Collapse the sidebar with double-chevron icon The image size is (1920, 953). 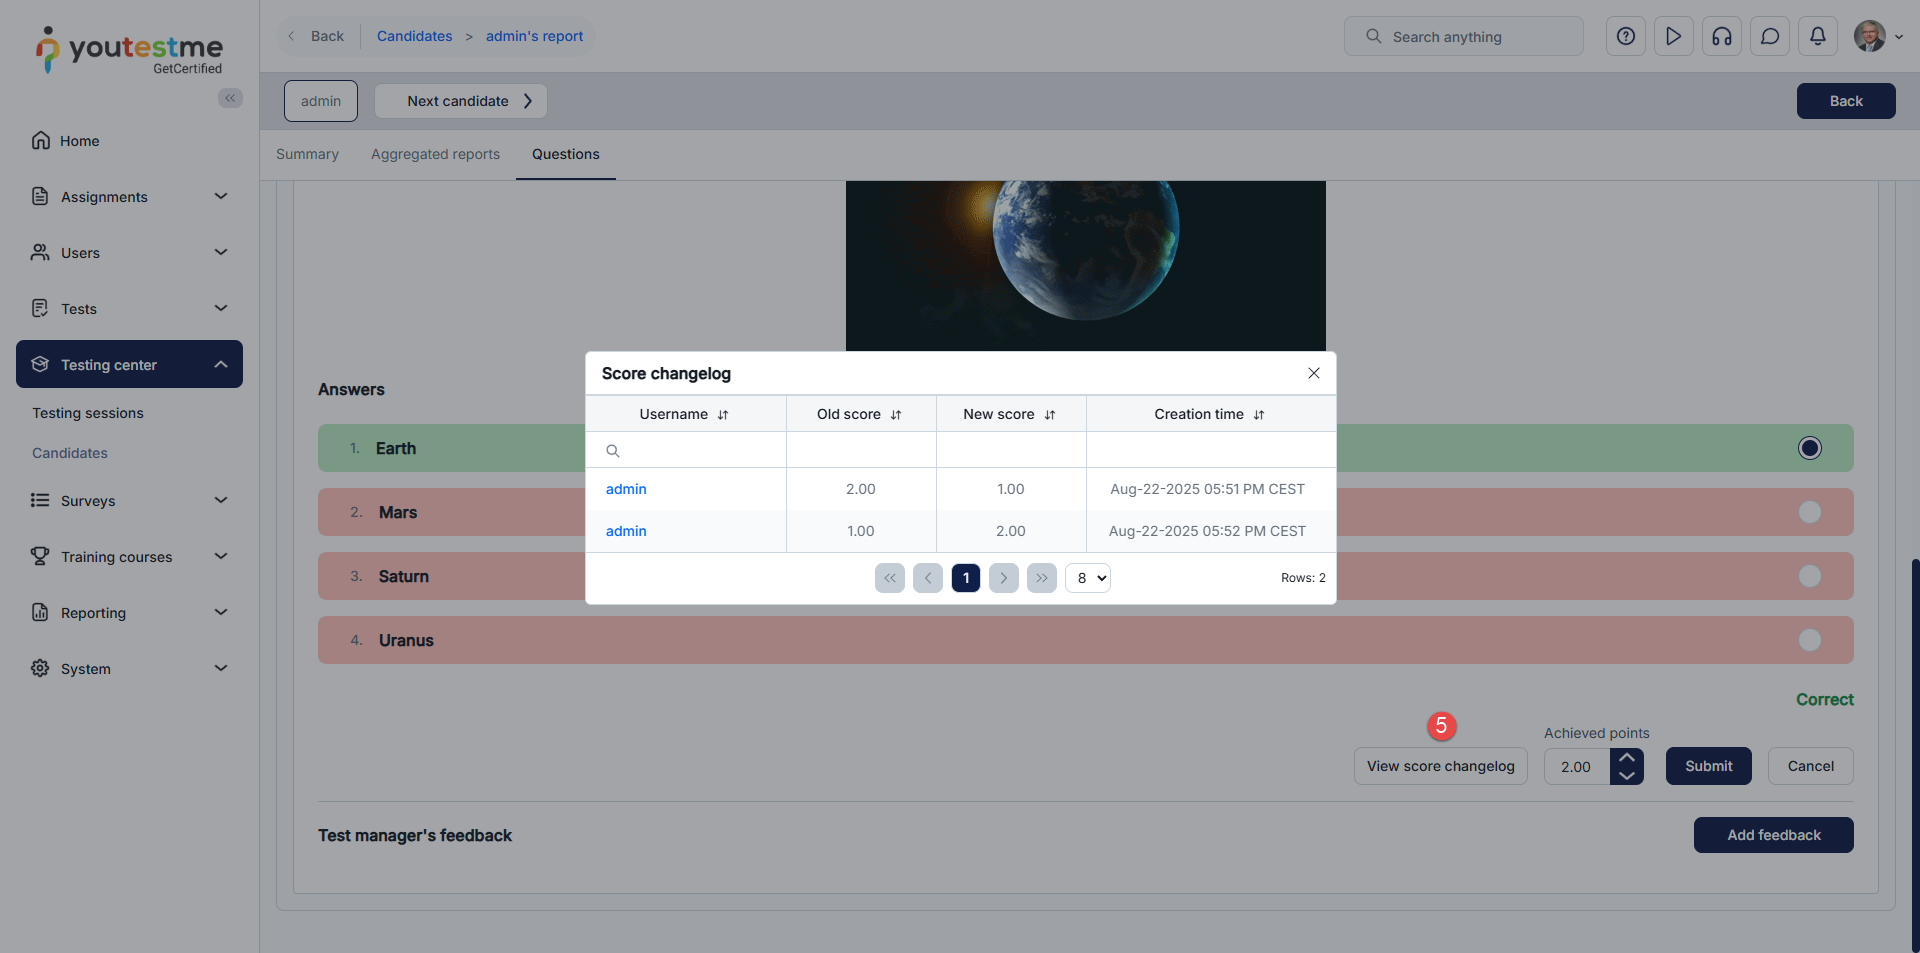tap(230, 98)
